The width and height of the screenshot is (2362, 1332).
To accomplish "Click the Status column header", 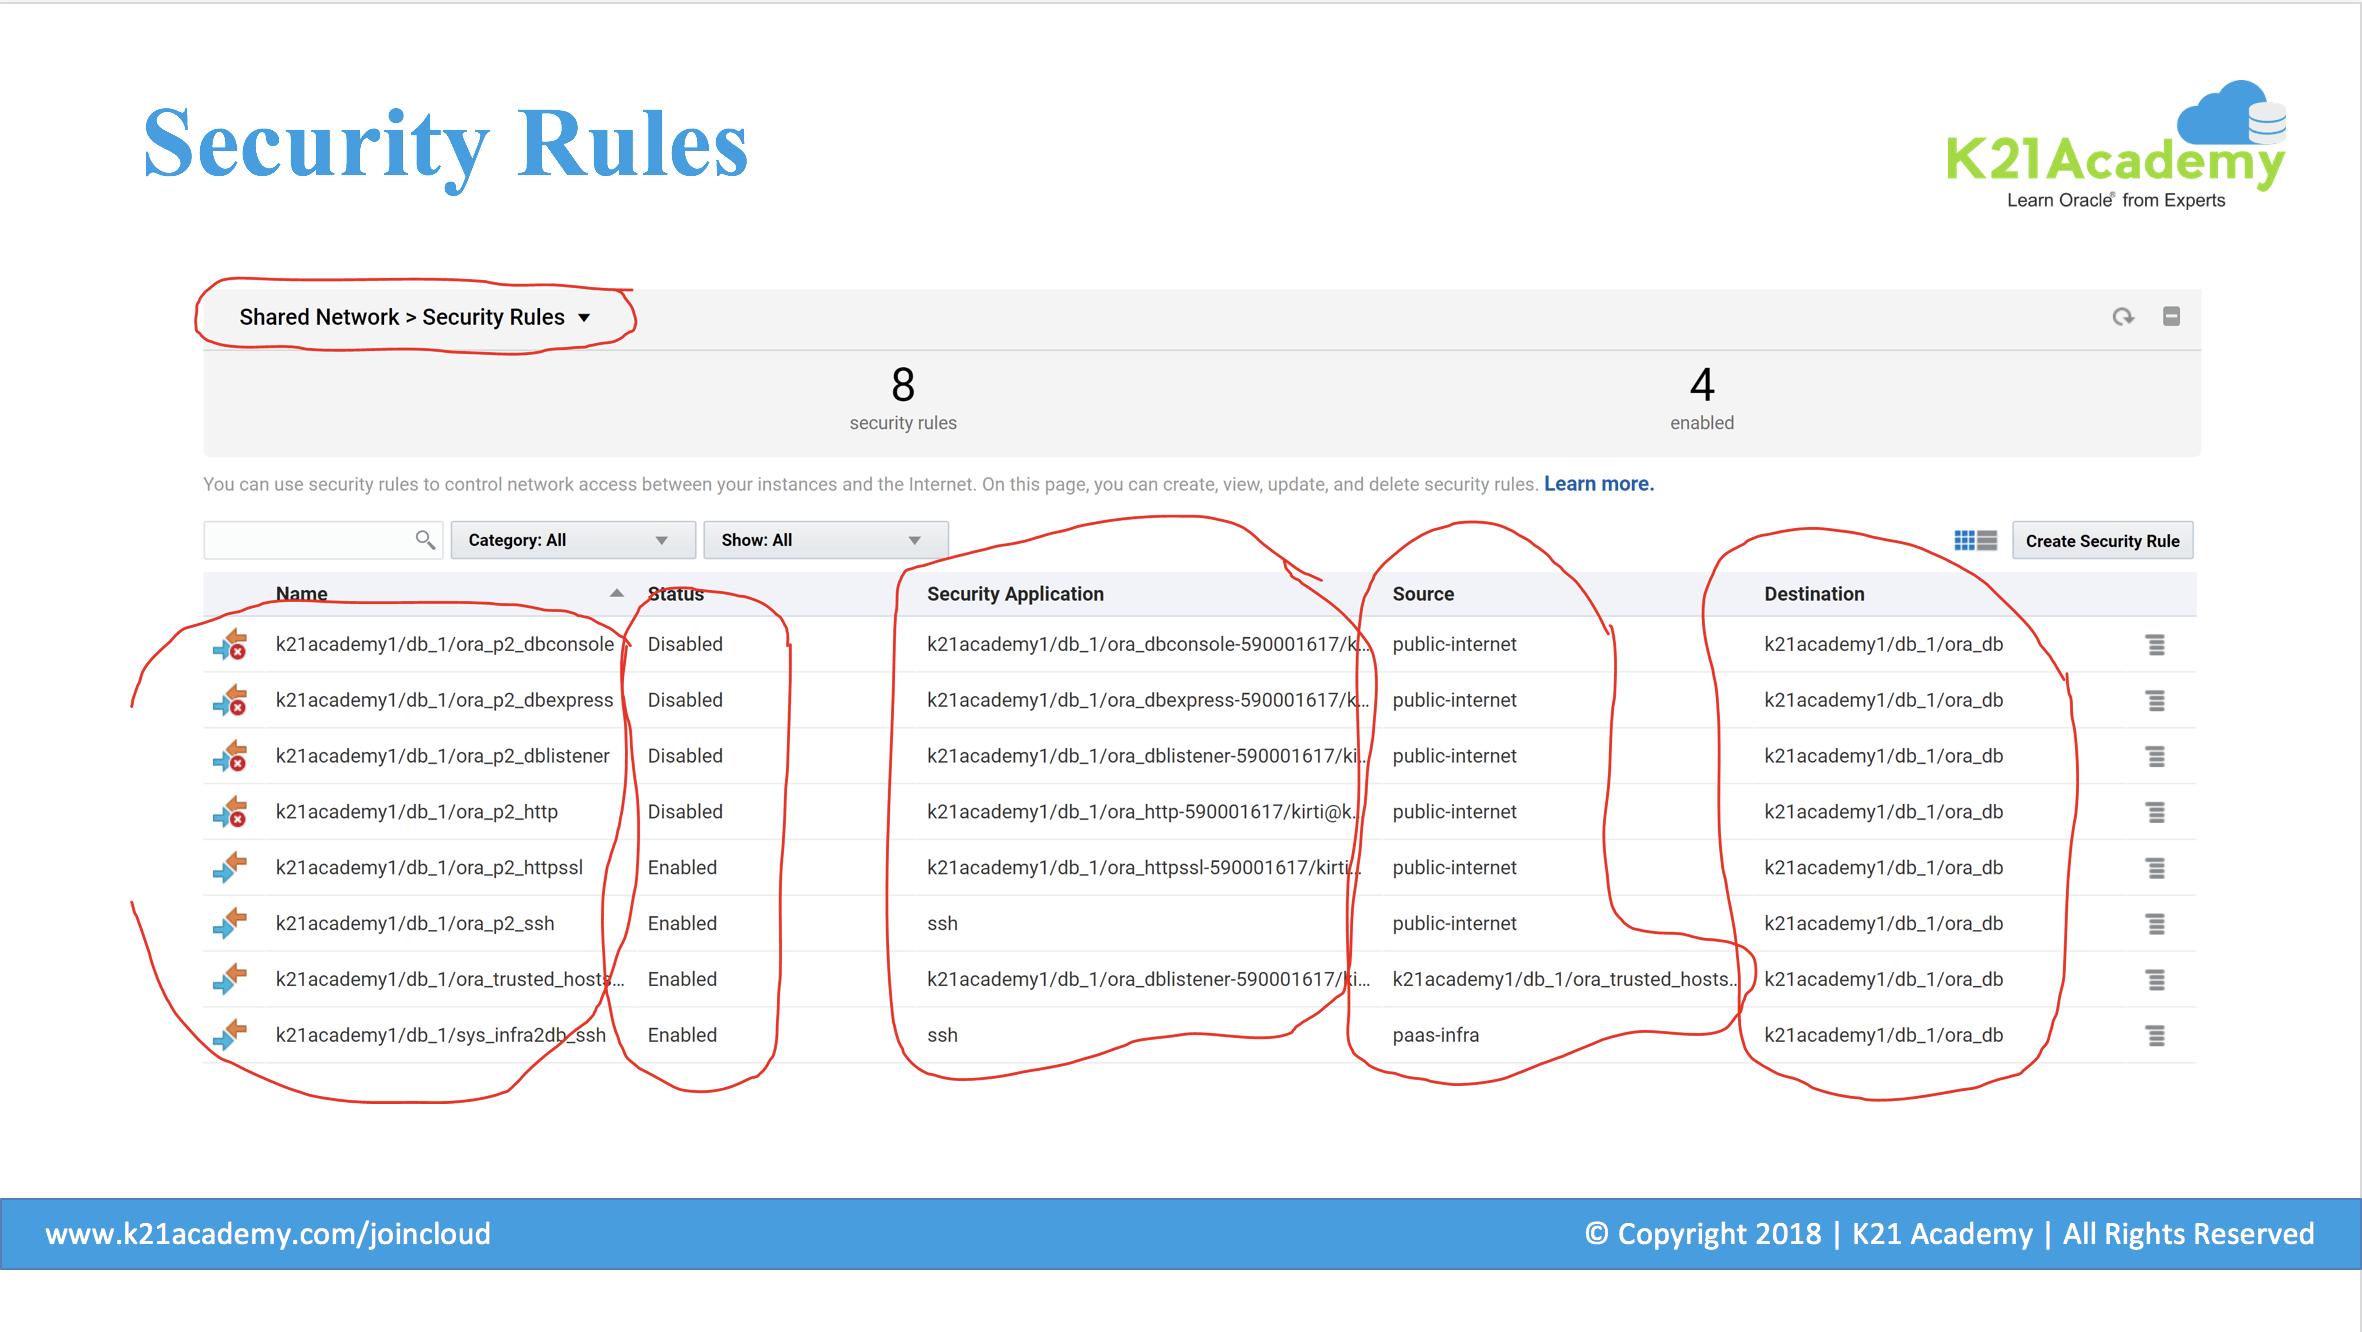I will point(676,594).
